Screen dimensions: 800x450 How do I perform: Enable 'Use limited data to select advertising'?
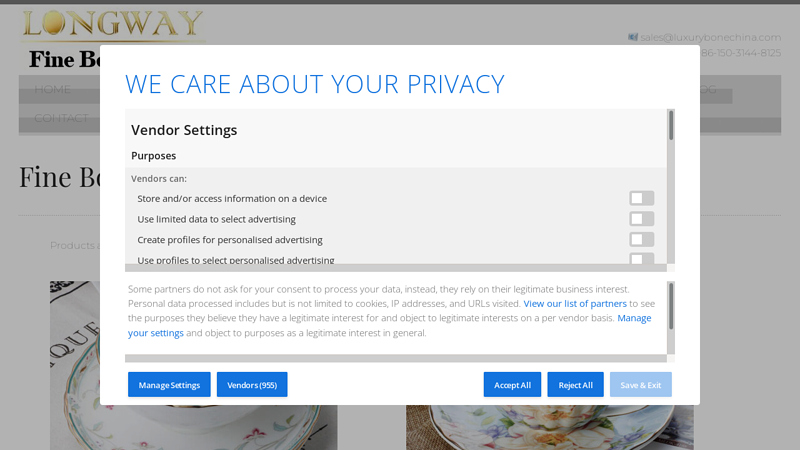(641, 219)
